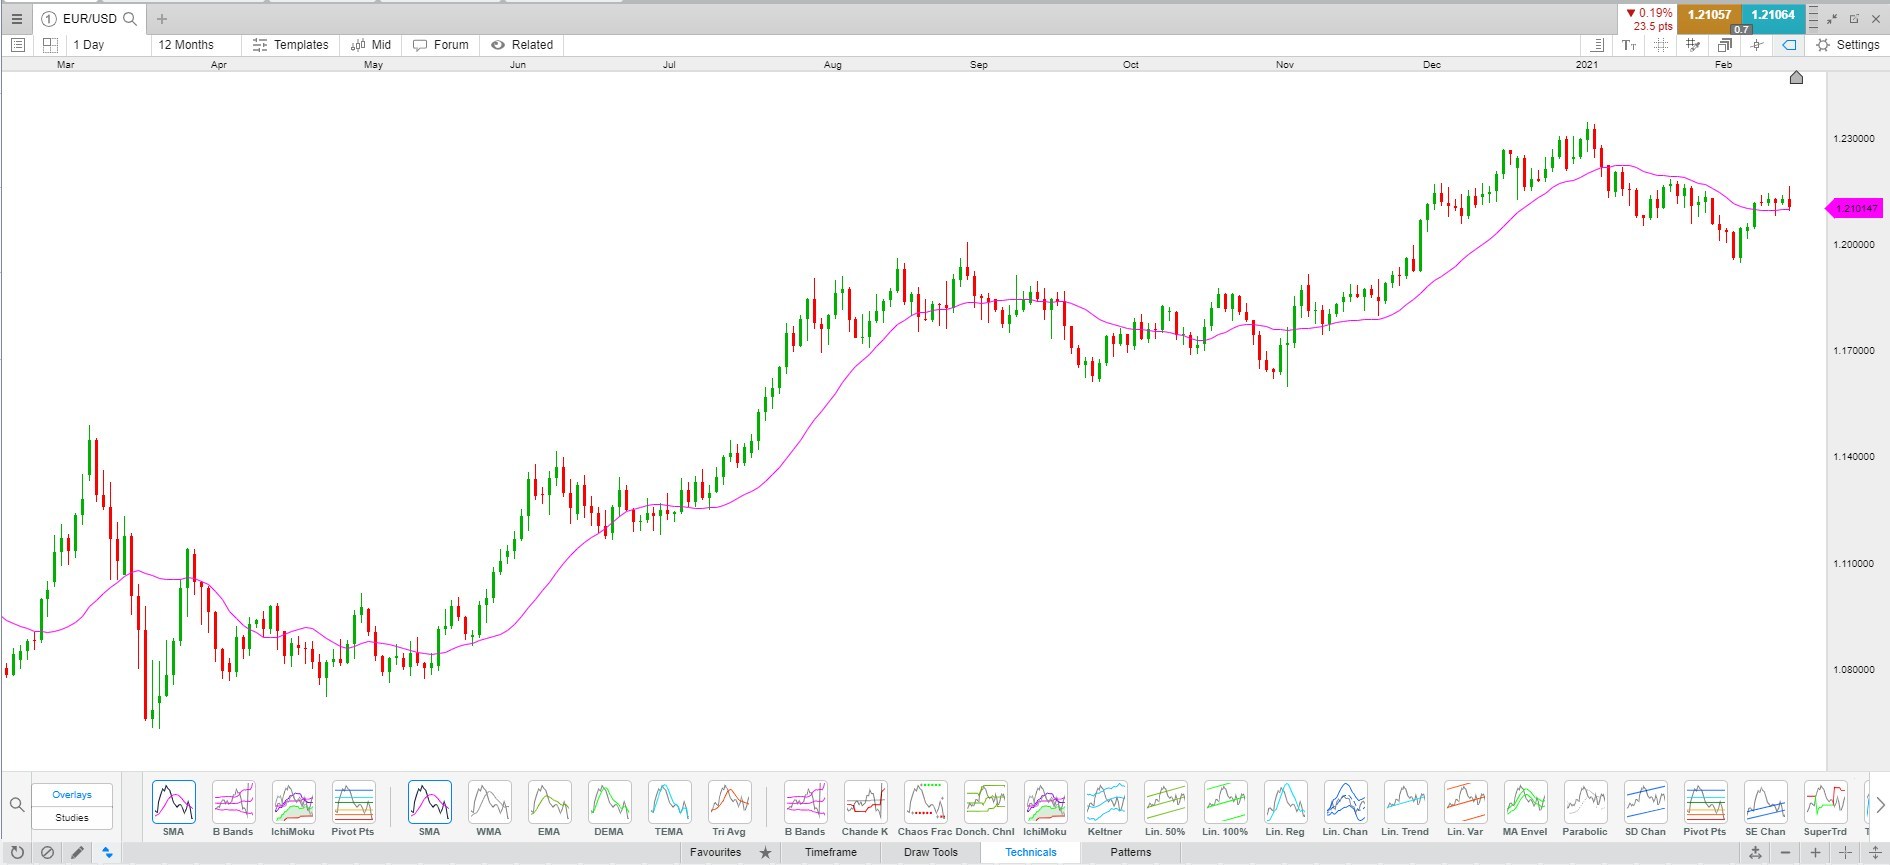Click the pencil draw icon

[x=77, y=853]
